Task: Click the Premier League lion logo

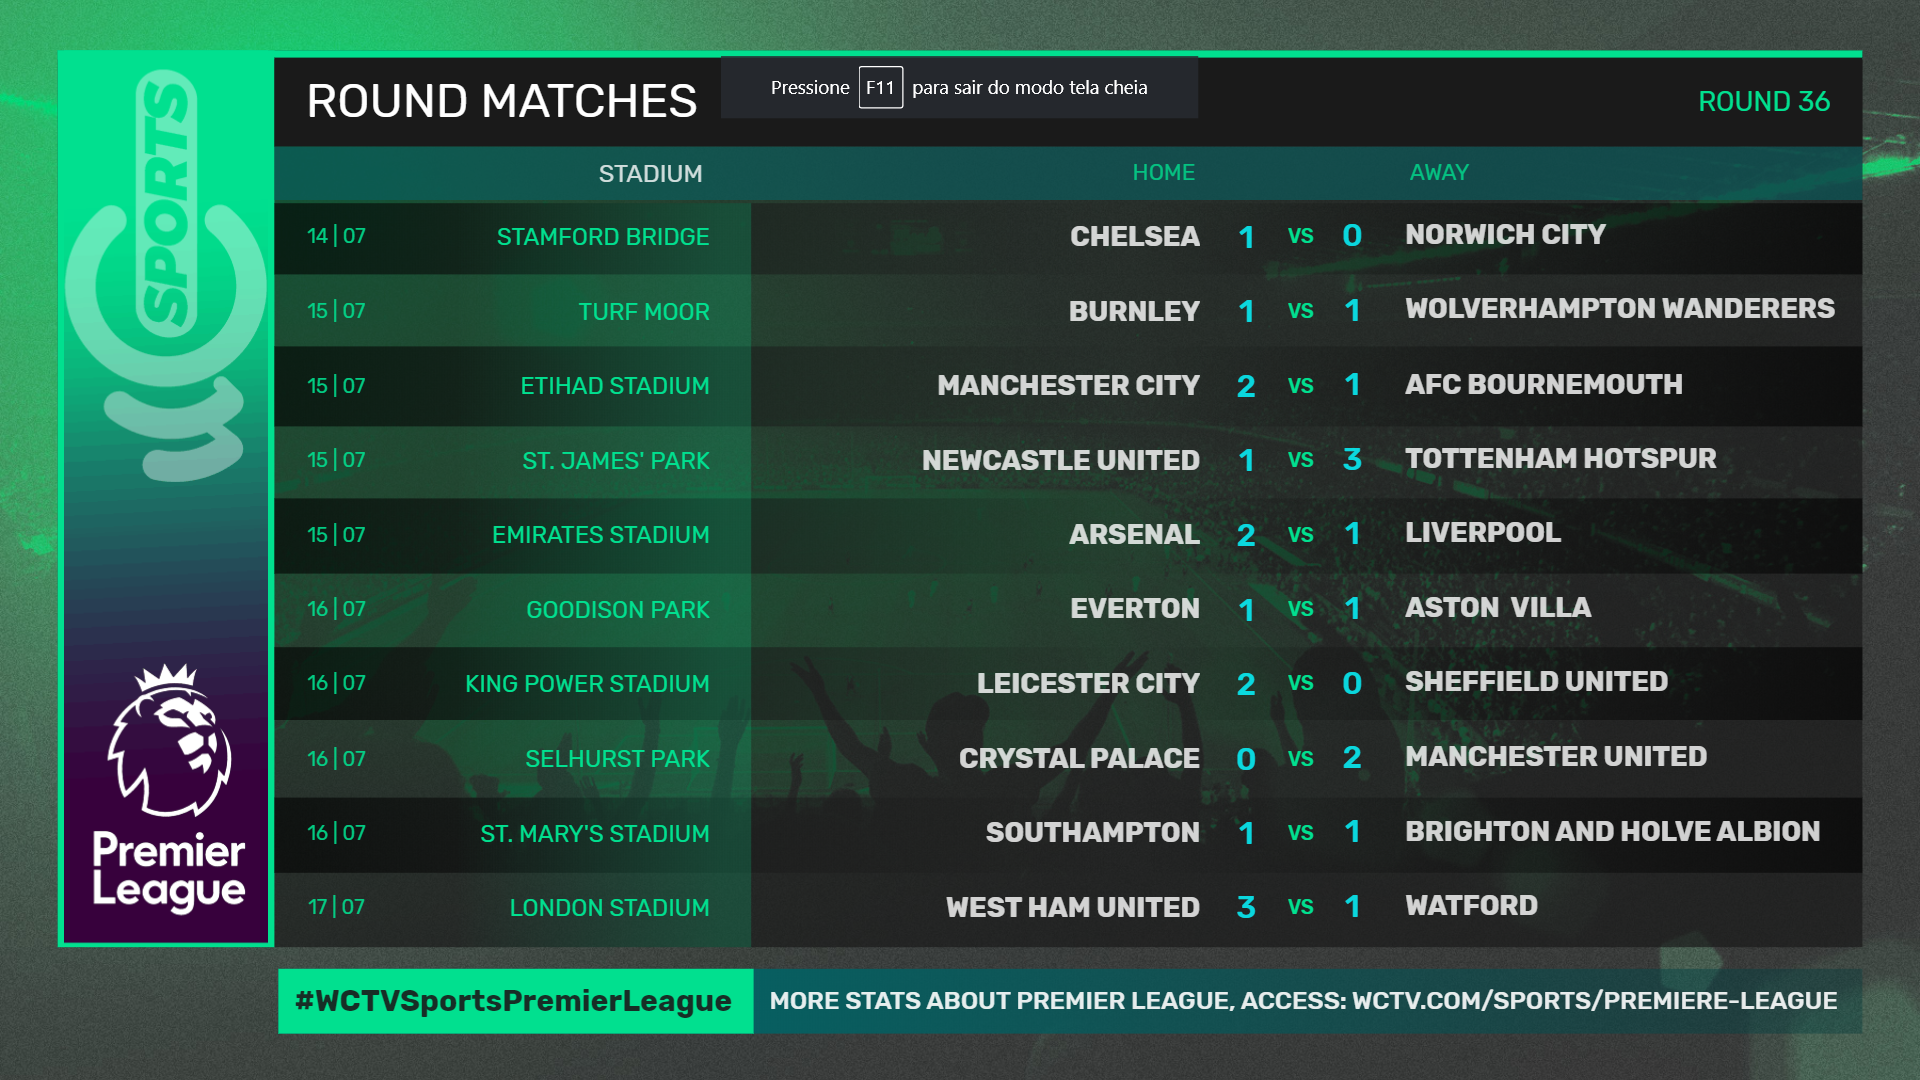Action: [169, 740]
